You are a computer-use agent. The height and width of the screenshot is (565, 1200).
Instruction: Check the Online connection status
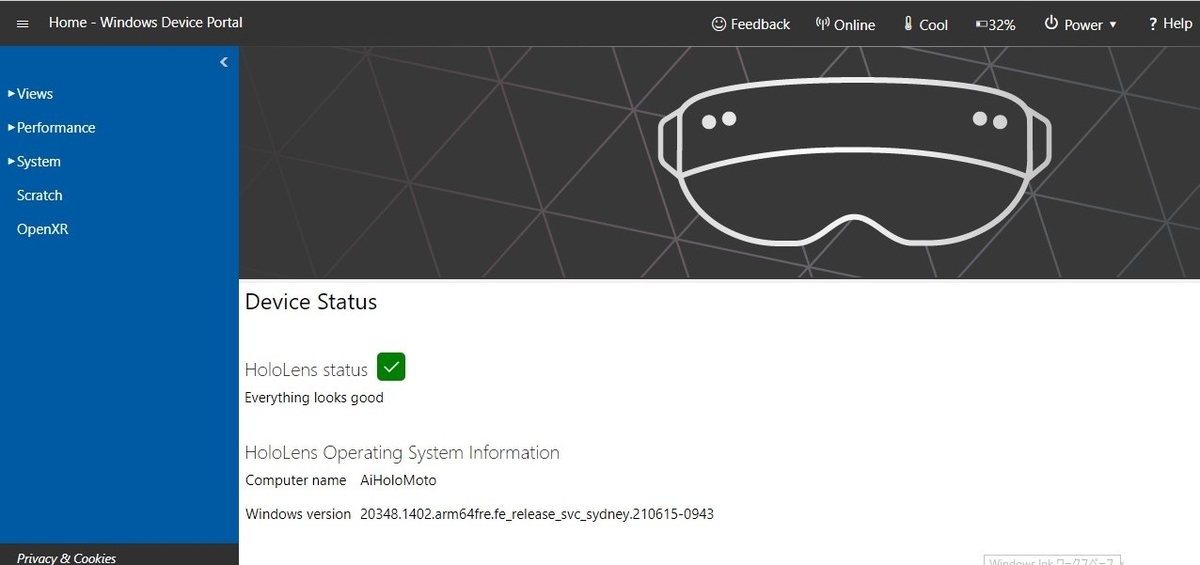[x=845, y=24]
